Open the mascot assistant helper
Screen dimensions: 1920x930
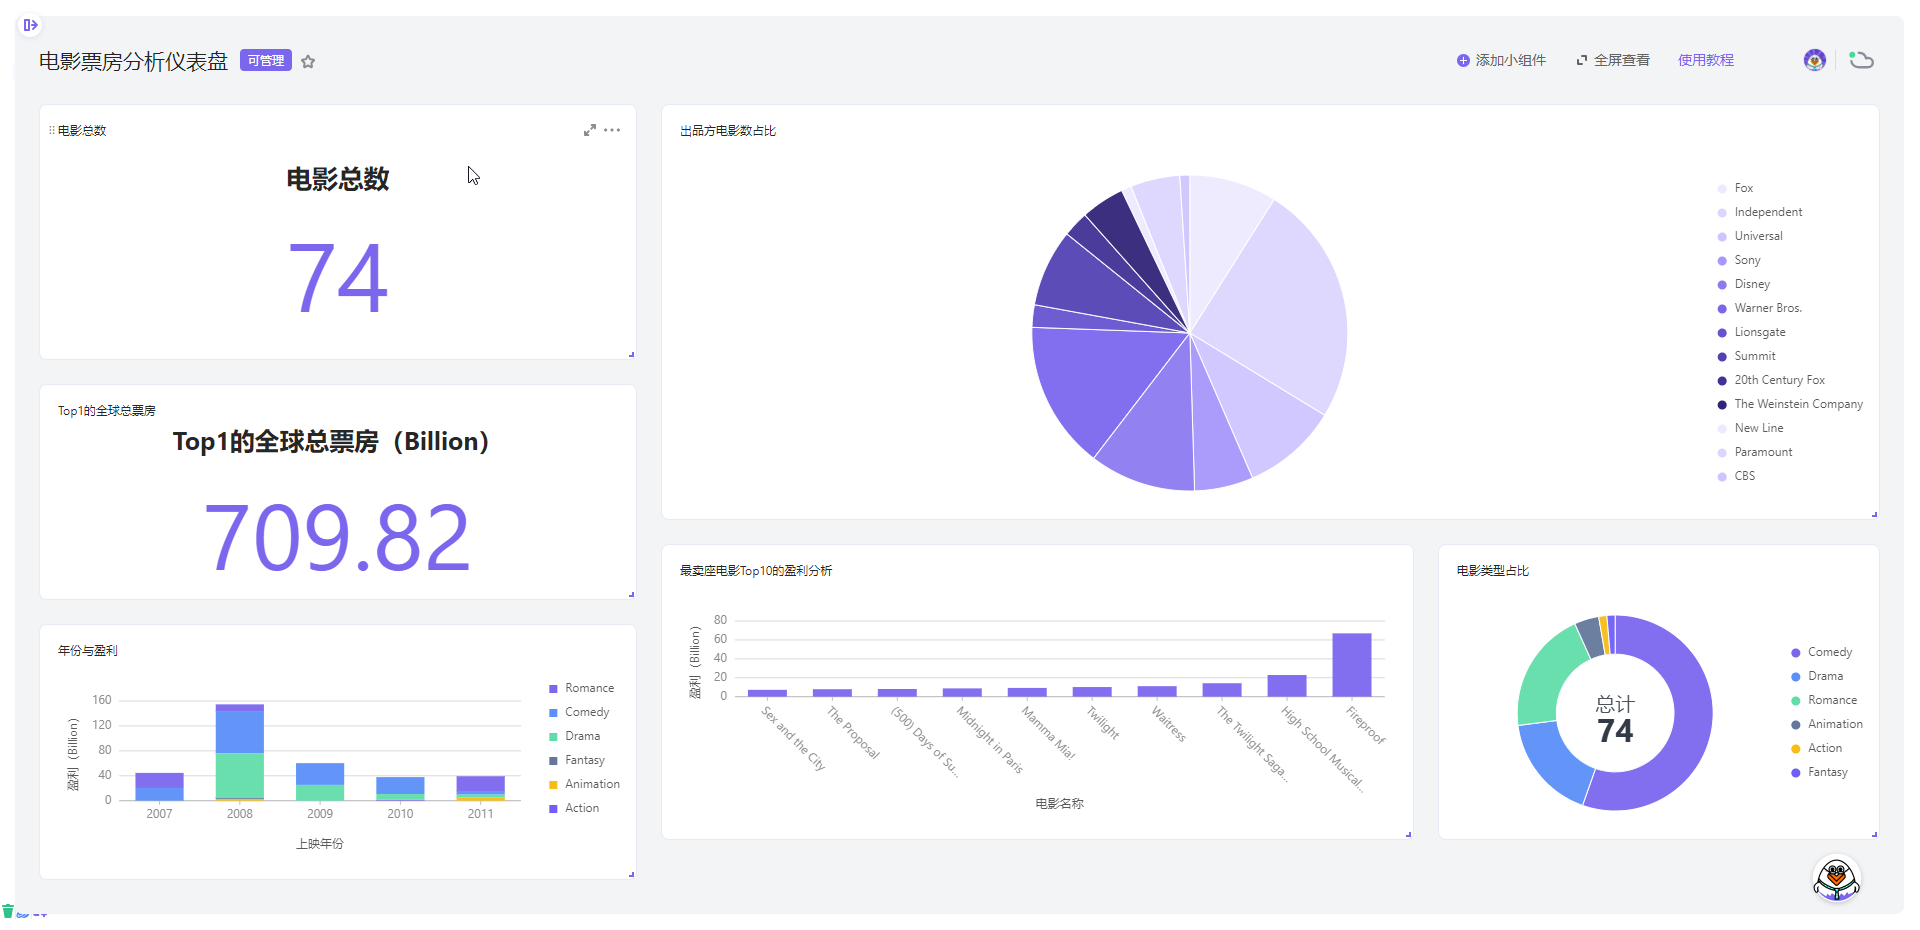pos(1836,880)
